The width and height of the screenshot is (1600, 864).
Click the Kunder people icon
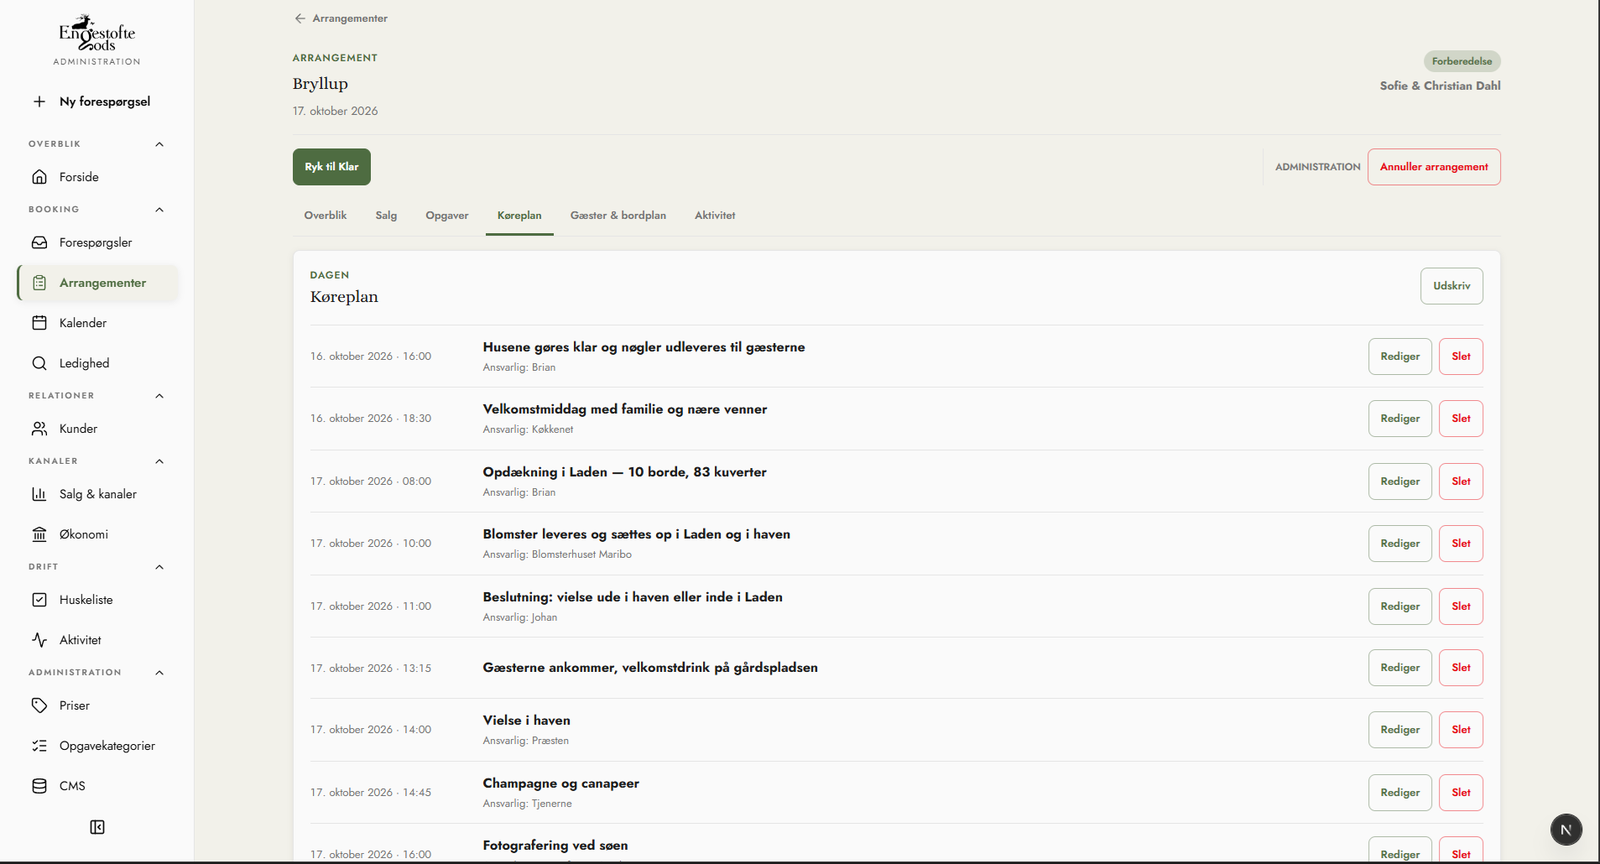pyautogui.click(x=39, y=428)
